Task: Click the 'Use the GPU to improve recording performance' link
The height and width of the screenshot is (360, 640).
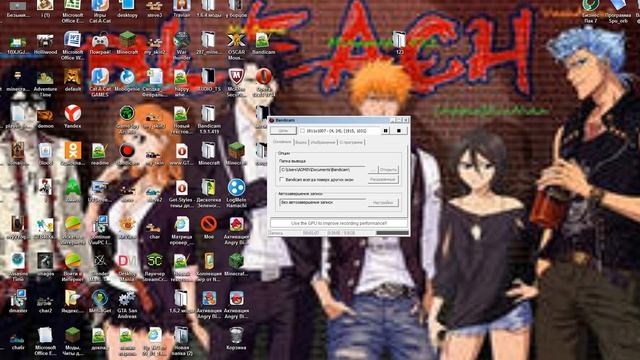Action: (339, 223)
